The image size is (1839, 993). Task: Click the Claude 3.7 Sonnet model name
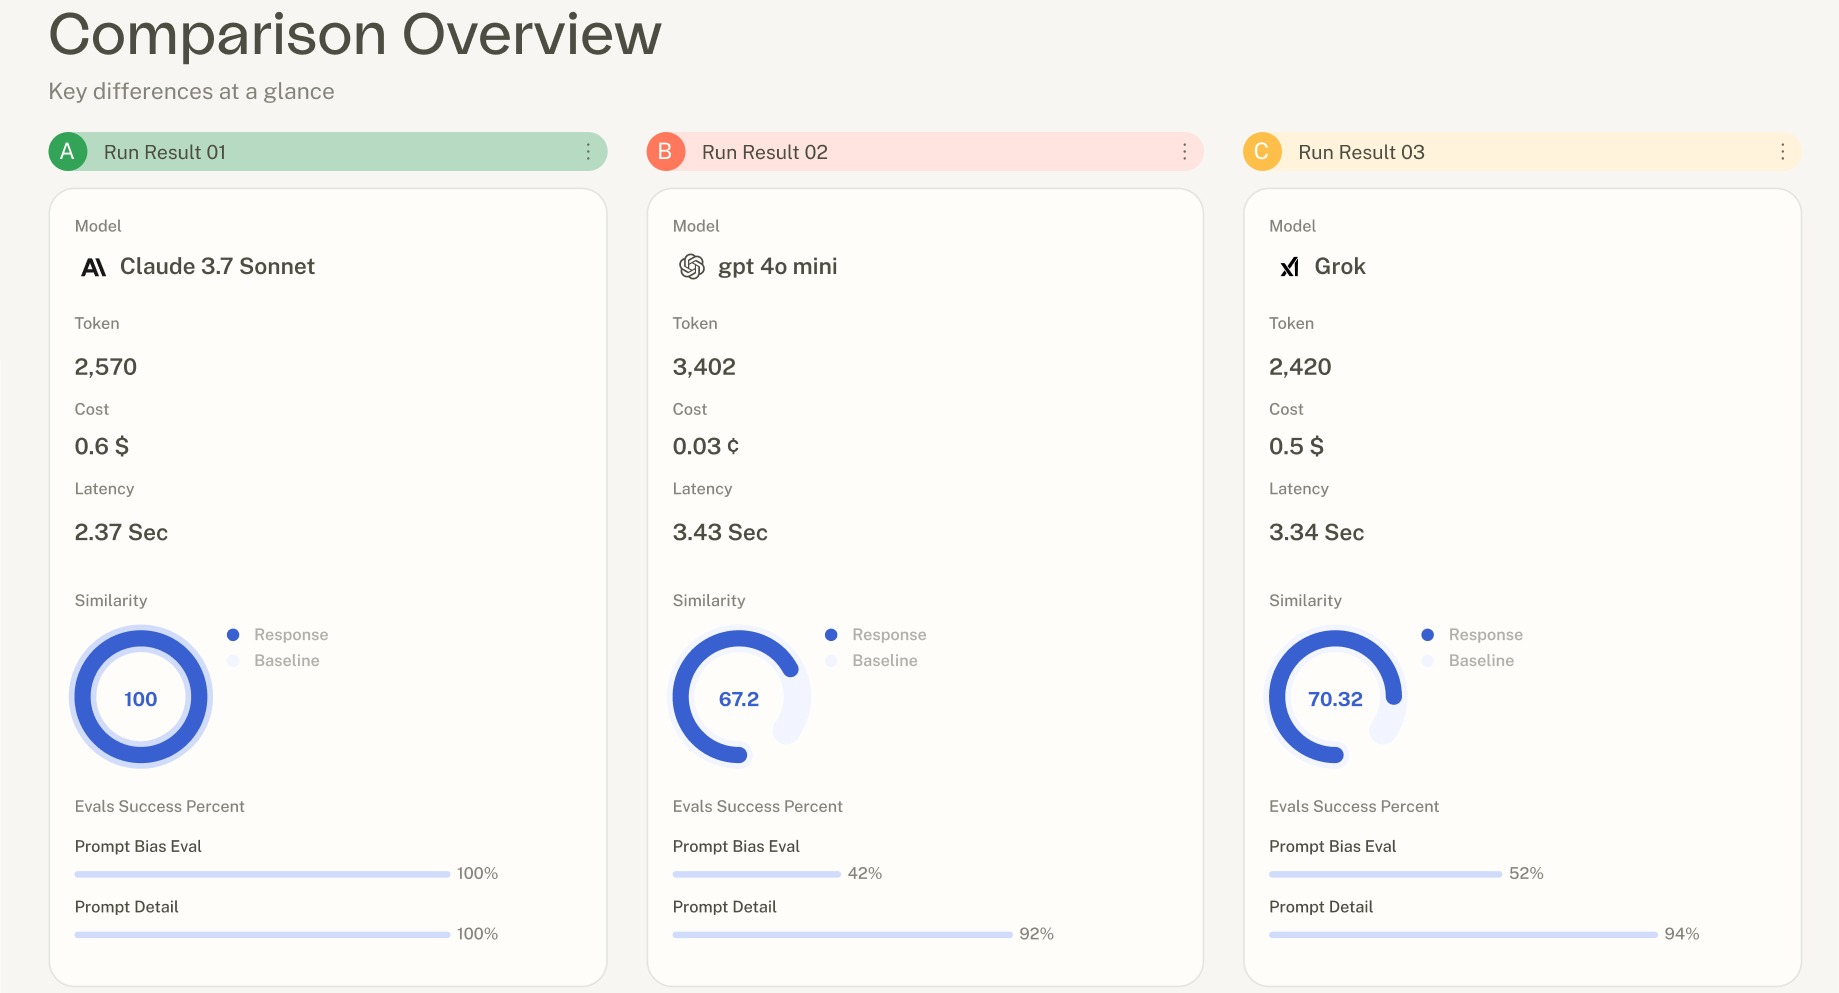tap(217, 266)
